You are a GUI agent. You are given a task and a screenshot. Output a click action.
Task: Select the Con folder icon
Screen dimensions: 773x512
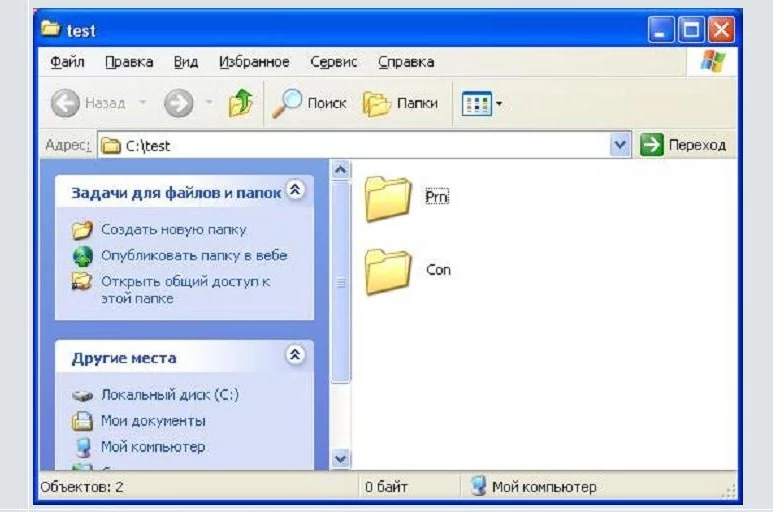388,272
